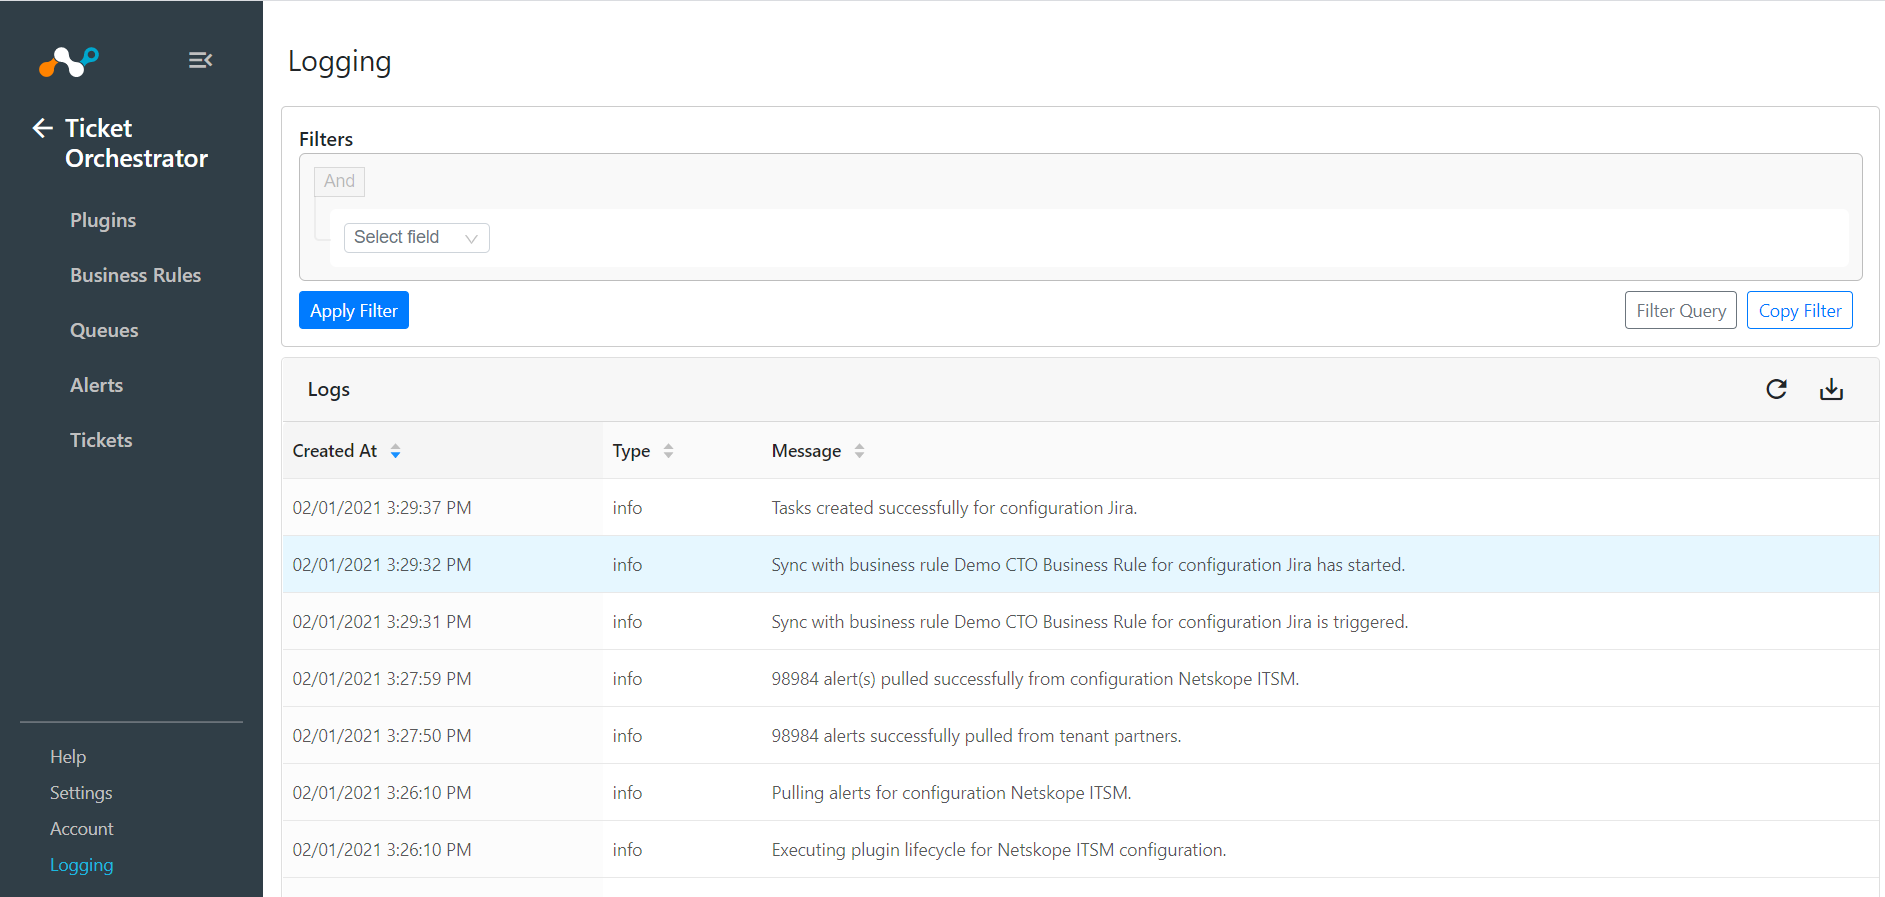
Task: Click the Message column header
Action: 806,451
